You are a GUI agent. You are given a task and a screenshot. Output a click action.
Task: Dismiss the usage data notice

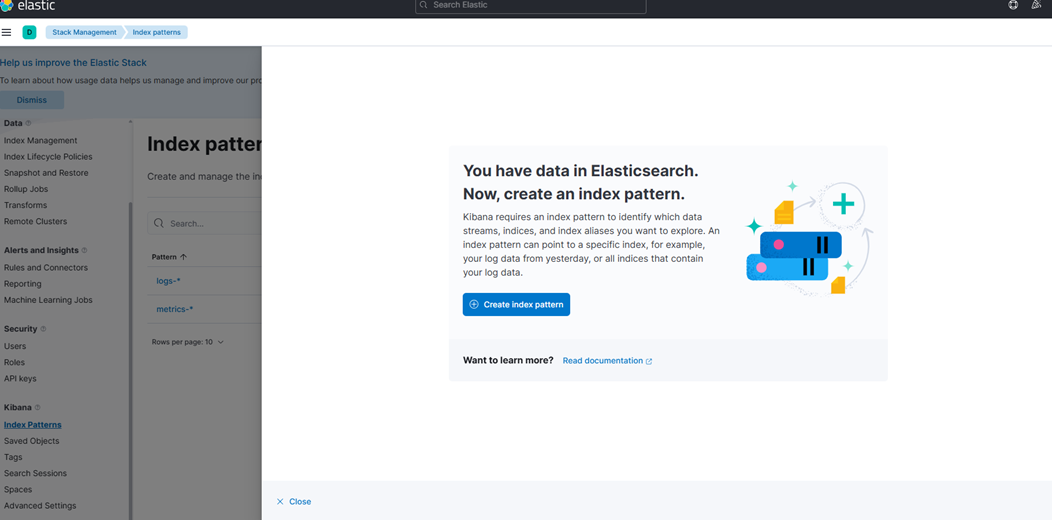(32, 100)
